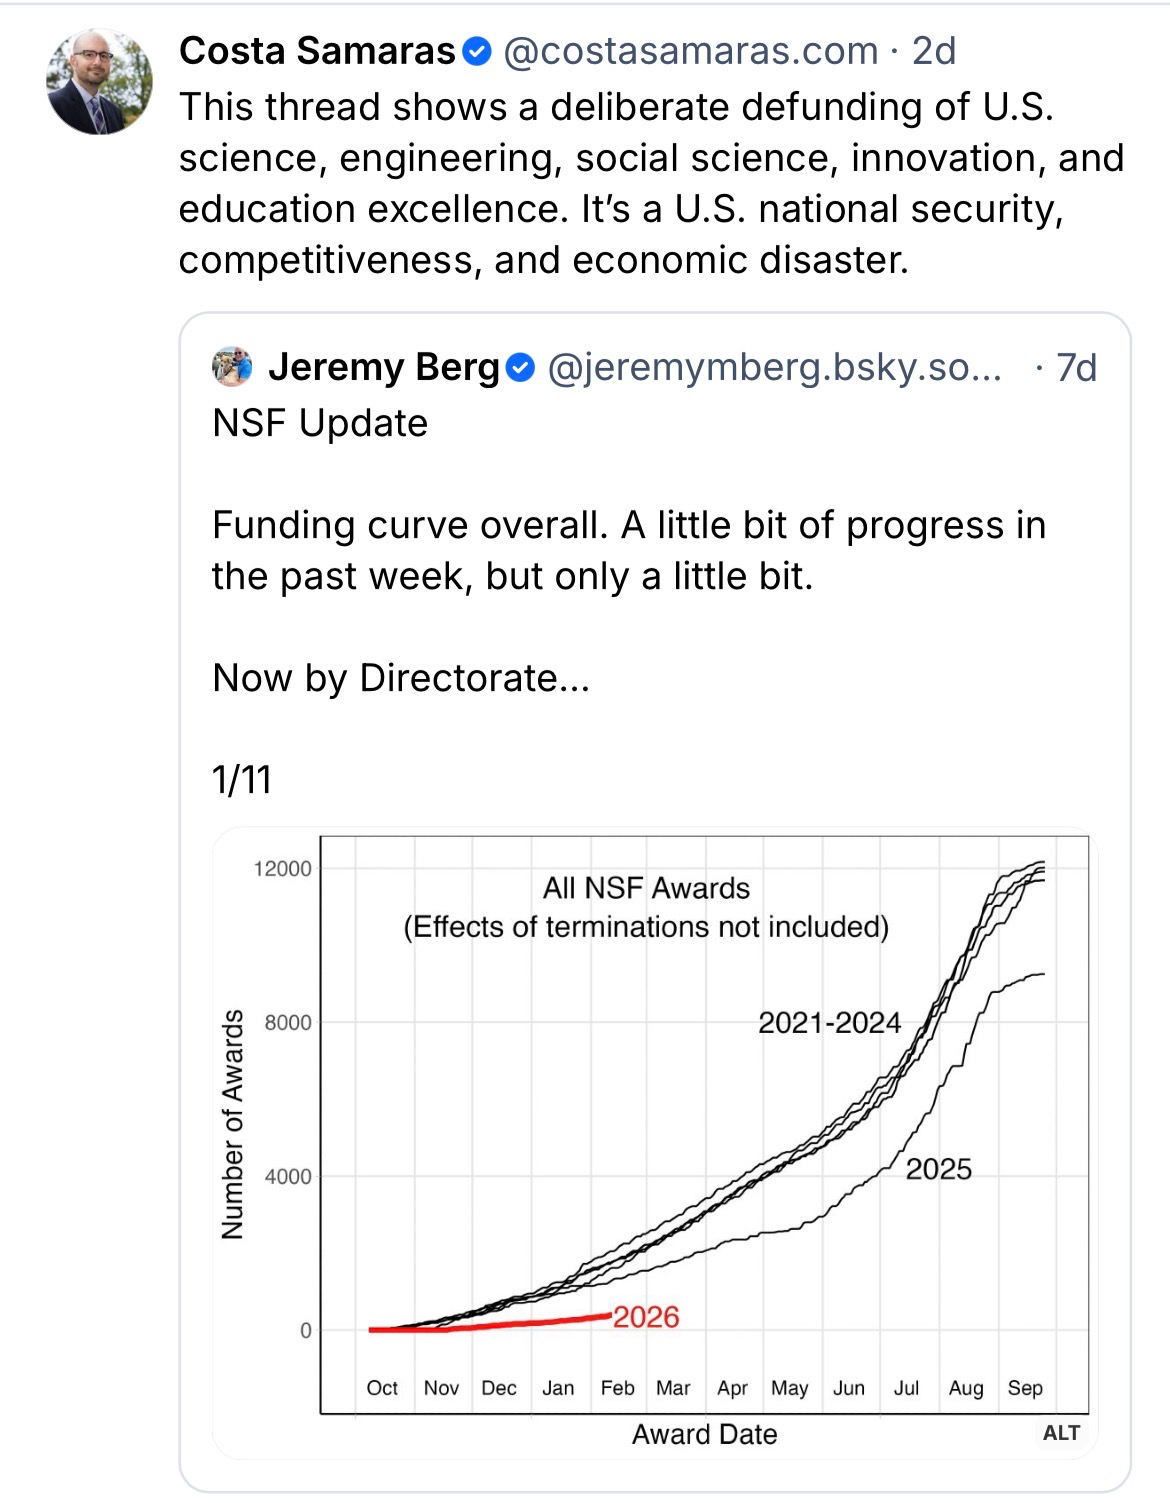Click the red 2026 label in the chart
The height and width of the screenshot is (1503, 1170).
(646, 1317)
